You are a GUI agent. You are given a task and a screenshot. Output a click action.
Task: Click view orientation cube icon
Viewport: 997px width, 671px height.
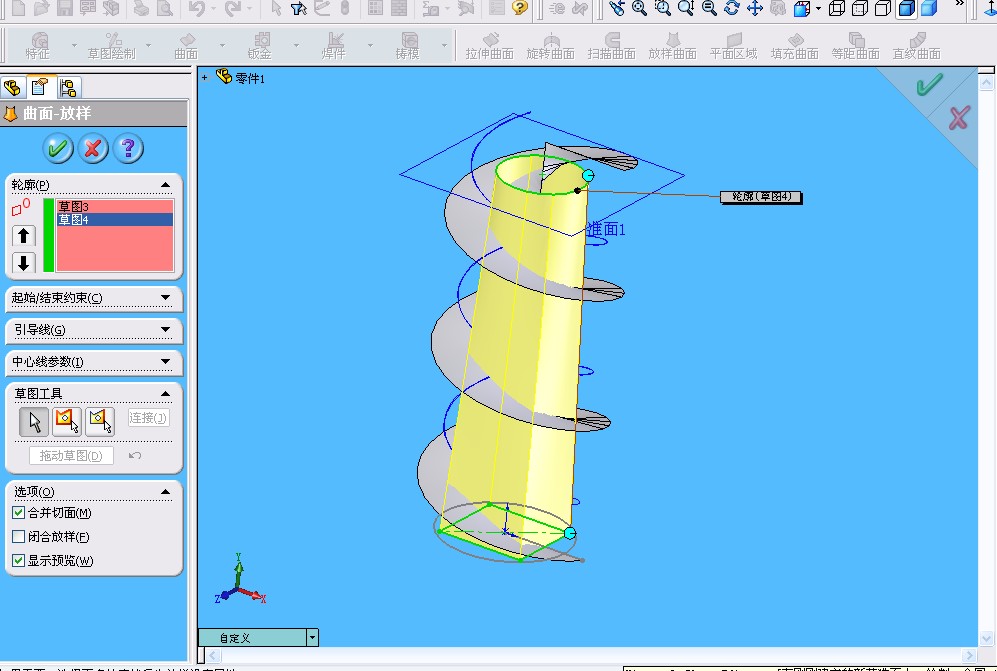tap(802, 8)
